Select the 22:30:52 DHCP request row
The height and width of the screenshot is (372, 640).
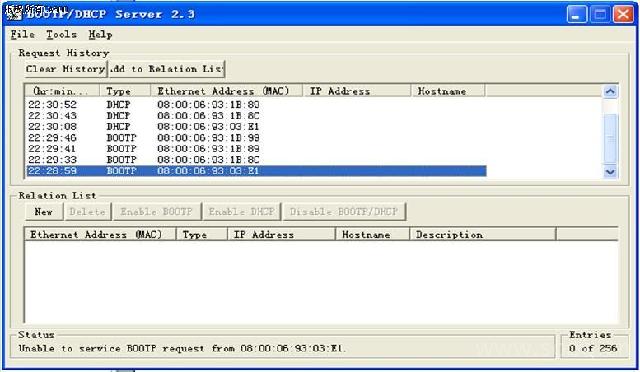pyautogui.click(x=256, y=105)
